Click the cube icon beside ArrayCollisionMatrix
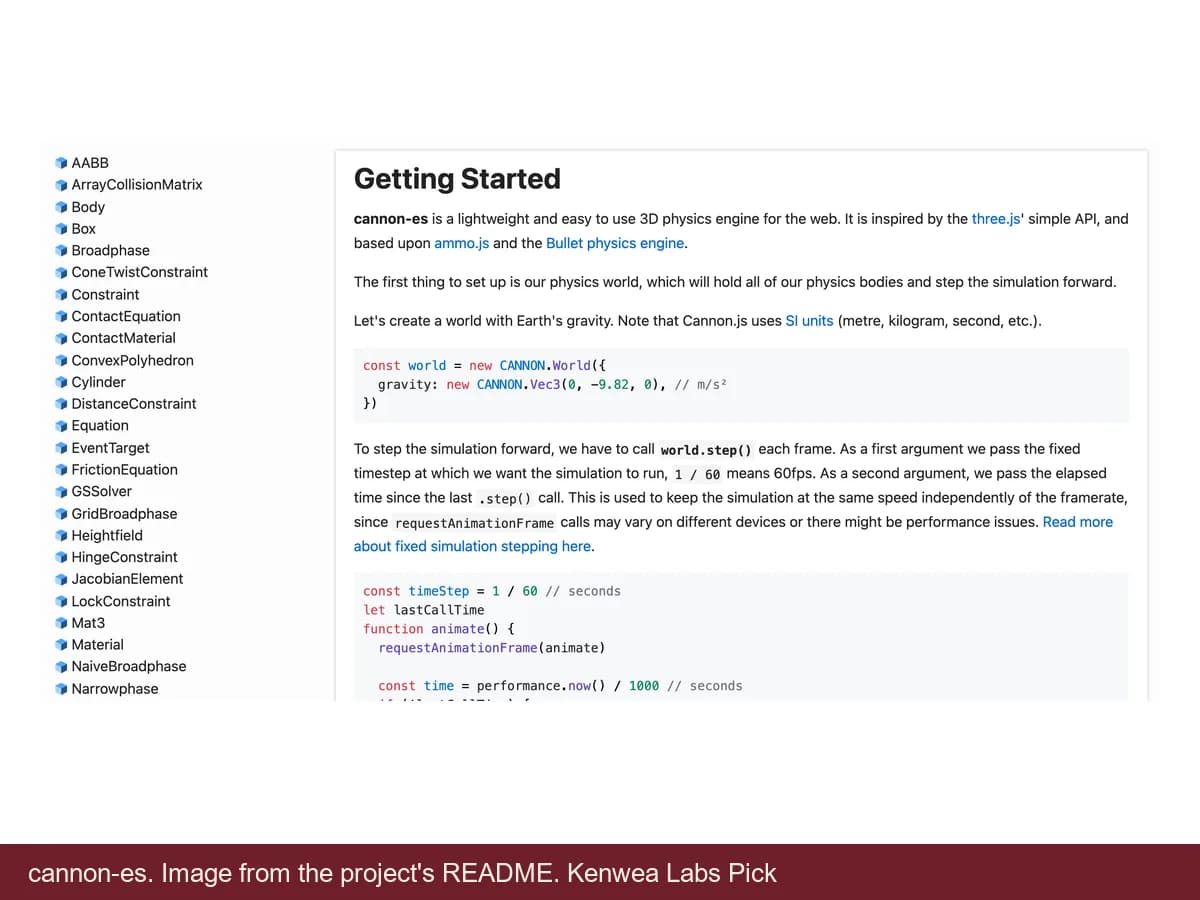Viewport: 1200px width, 900px height. pos(62,185)
